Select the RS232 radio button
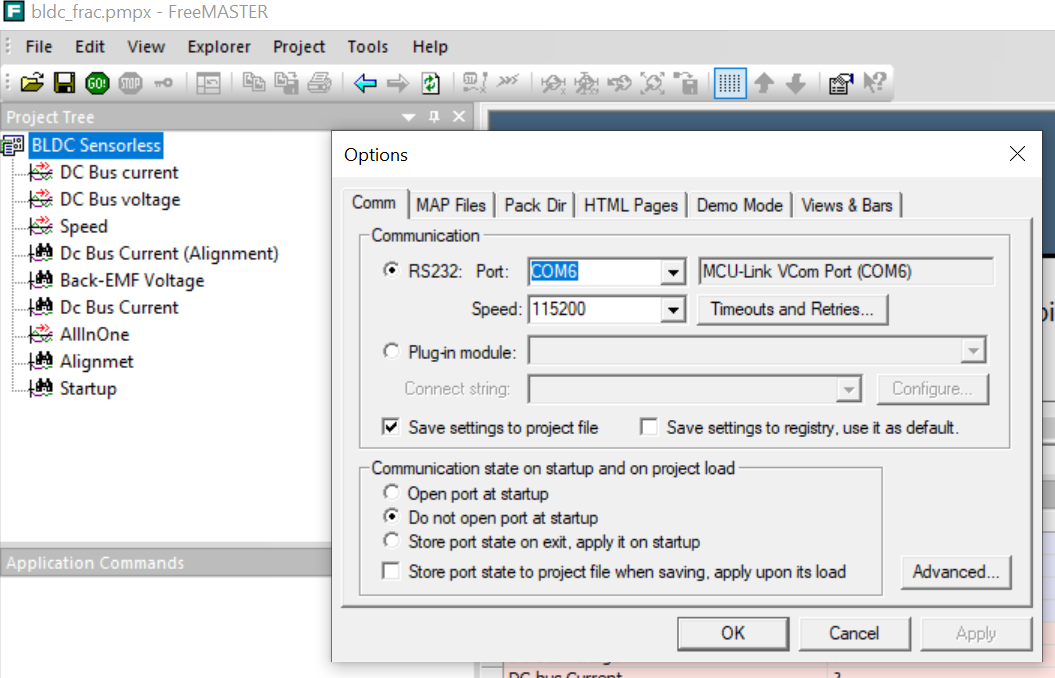 point(391,270)
